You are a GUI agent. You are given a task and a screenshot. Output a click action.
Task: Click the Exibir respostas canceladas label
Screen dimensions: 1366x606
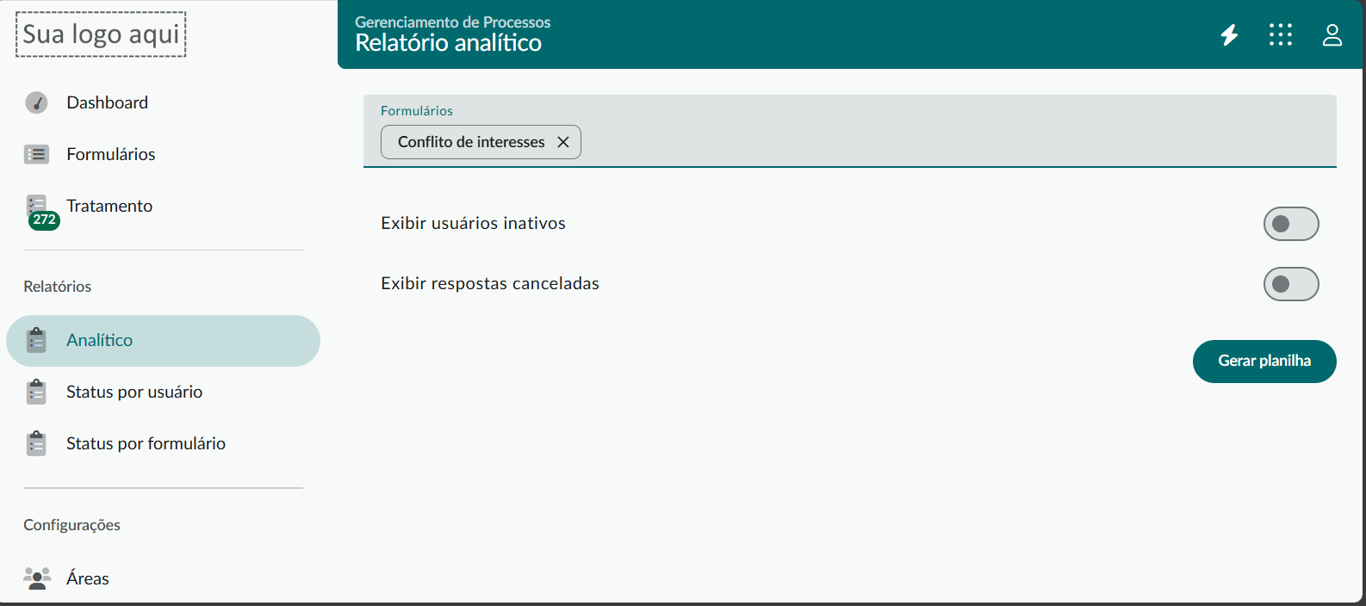[490, 283]
